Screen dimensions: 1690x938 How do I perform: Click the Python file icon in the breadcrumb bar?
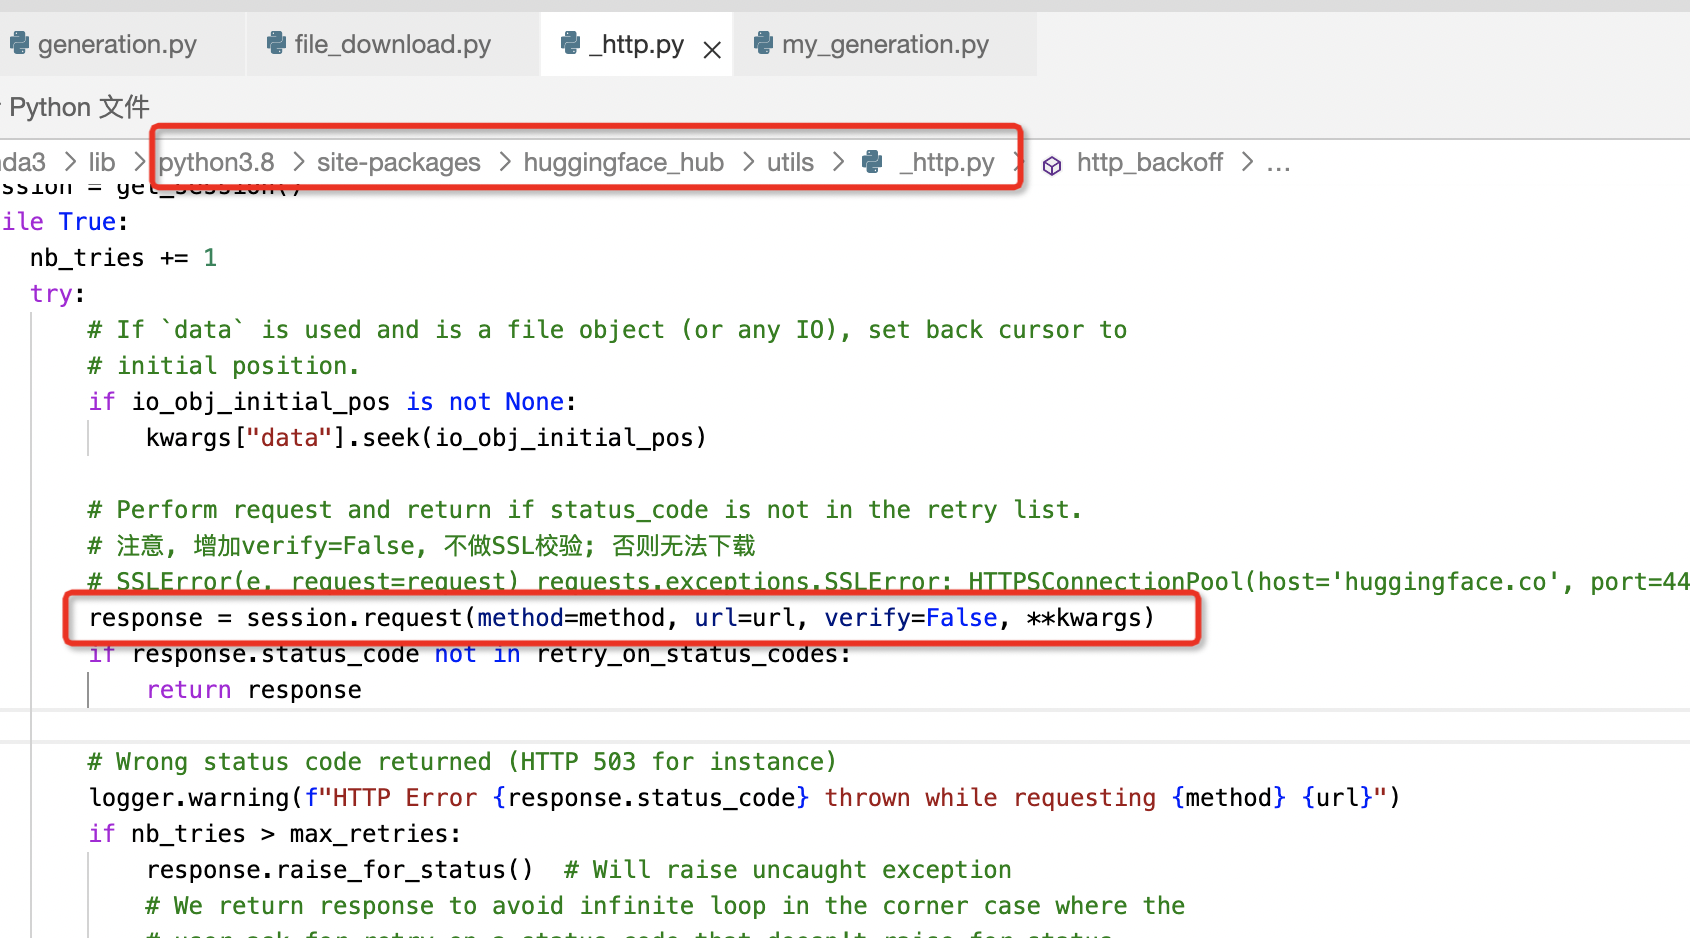tap(871, 162)
